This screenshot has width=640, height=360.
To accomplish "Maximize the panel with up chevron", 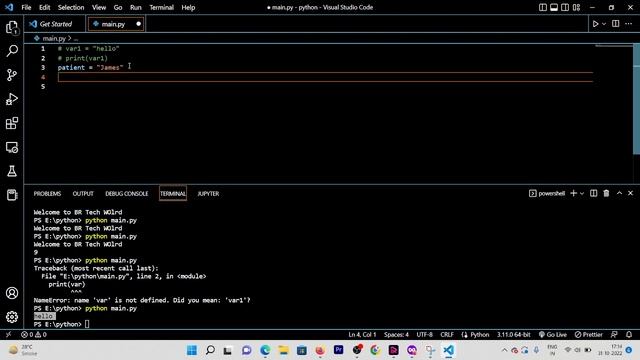I will point(619,193).
